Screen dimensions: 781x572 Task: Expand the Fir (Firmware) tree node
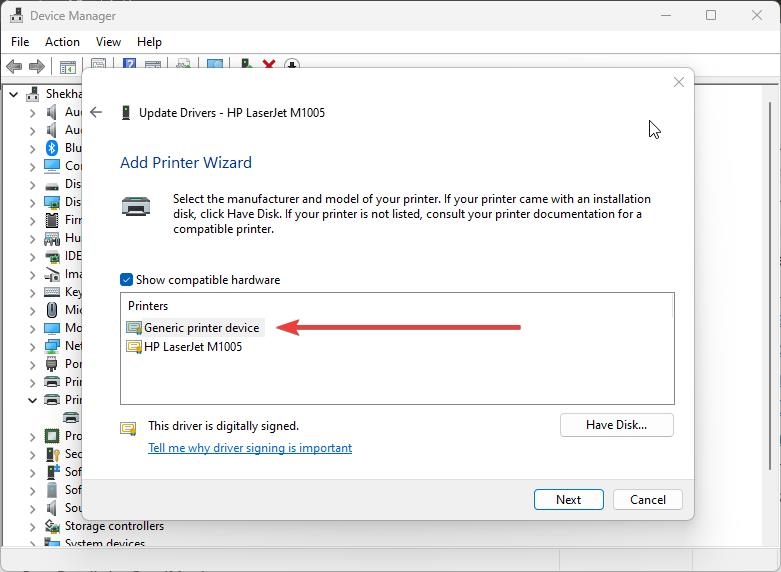pos(32,220)
